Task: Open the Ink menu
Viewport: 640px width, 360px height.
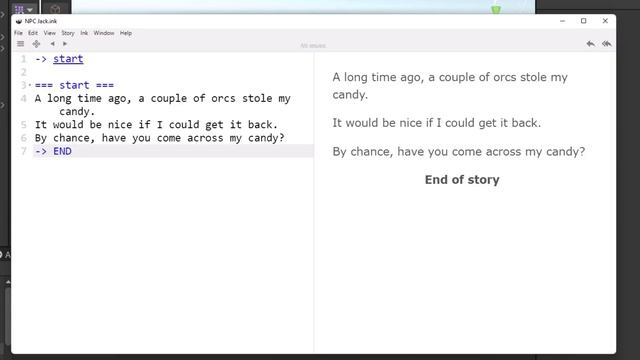Action: (84, 33)
